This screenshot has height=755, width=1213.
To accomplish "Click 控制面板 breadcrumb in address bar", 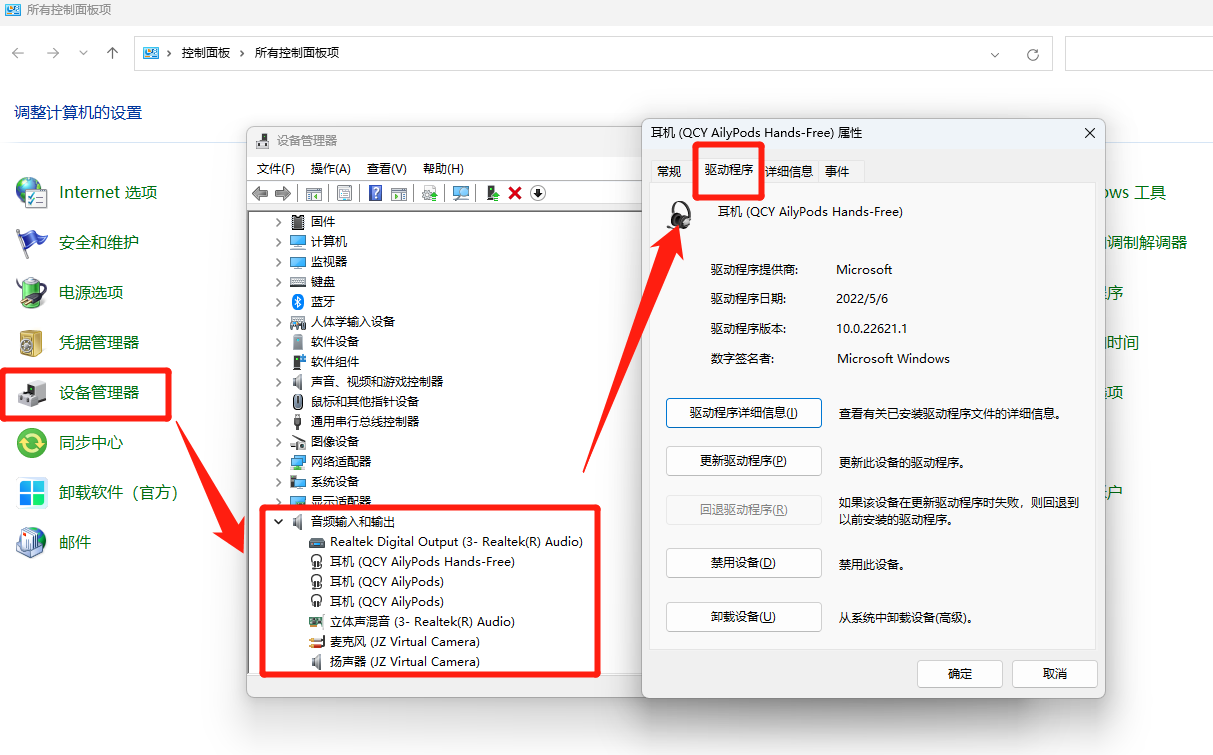I will (x=206, y=53).
